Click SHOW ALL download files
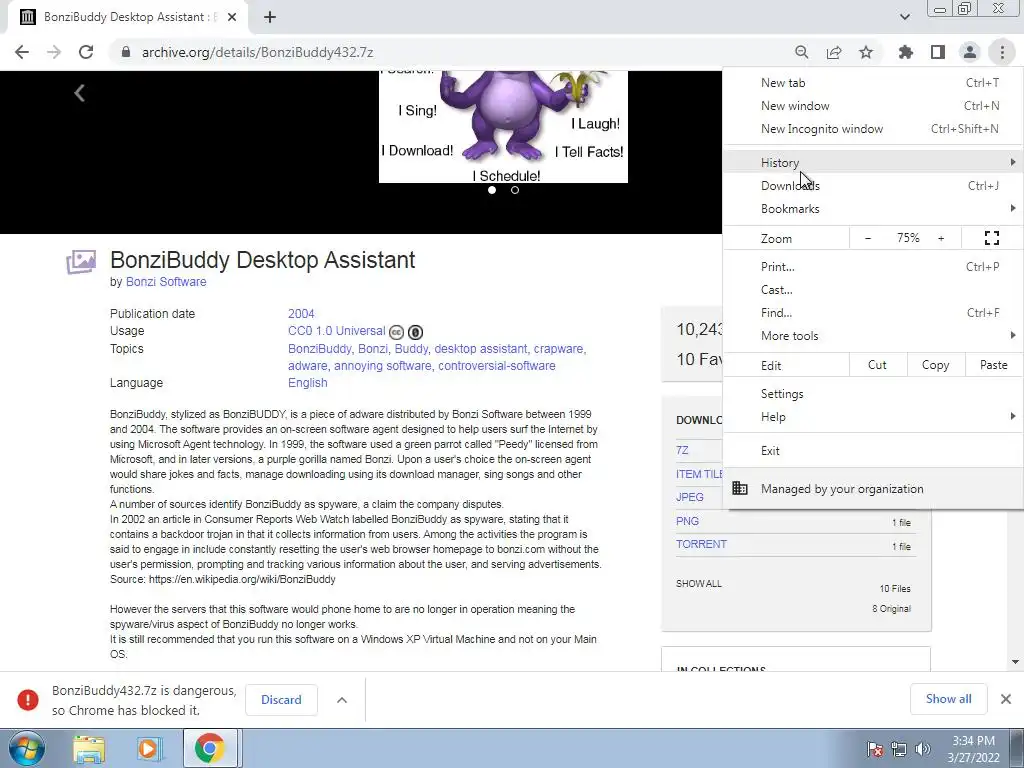 pyautogui.click(x=699, y=583)
